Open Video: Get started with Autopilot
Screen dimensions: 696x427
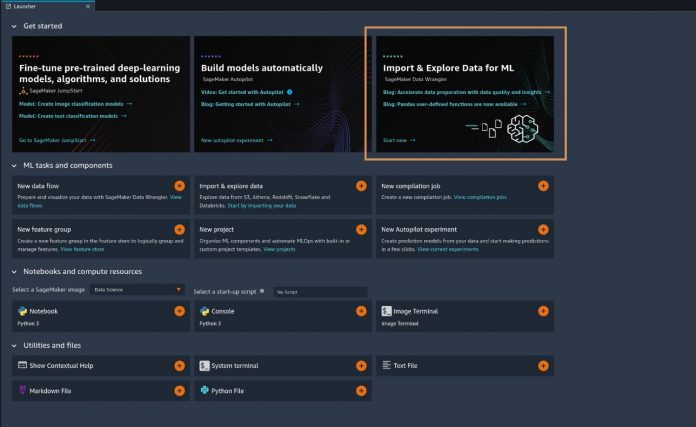(242, 92)
